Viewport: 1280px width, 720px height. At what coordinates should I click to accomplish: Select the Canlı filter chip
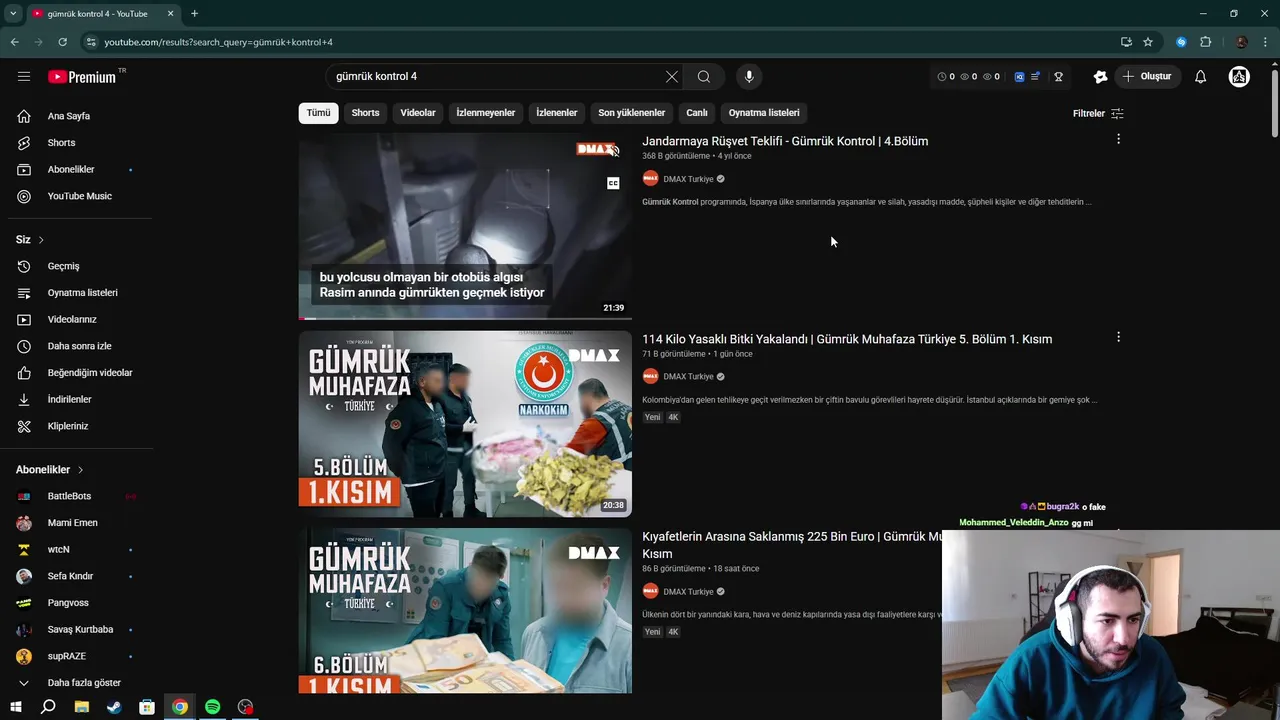point(697,113)
